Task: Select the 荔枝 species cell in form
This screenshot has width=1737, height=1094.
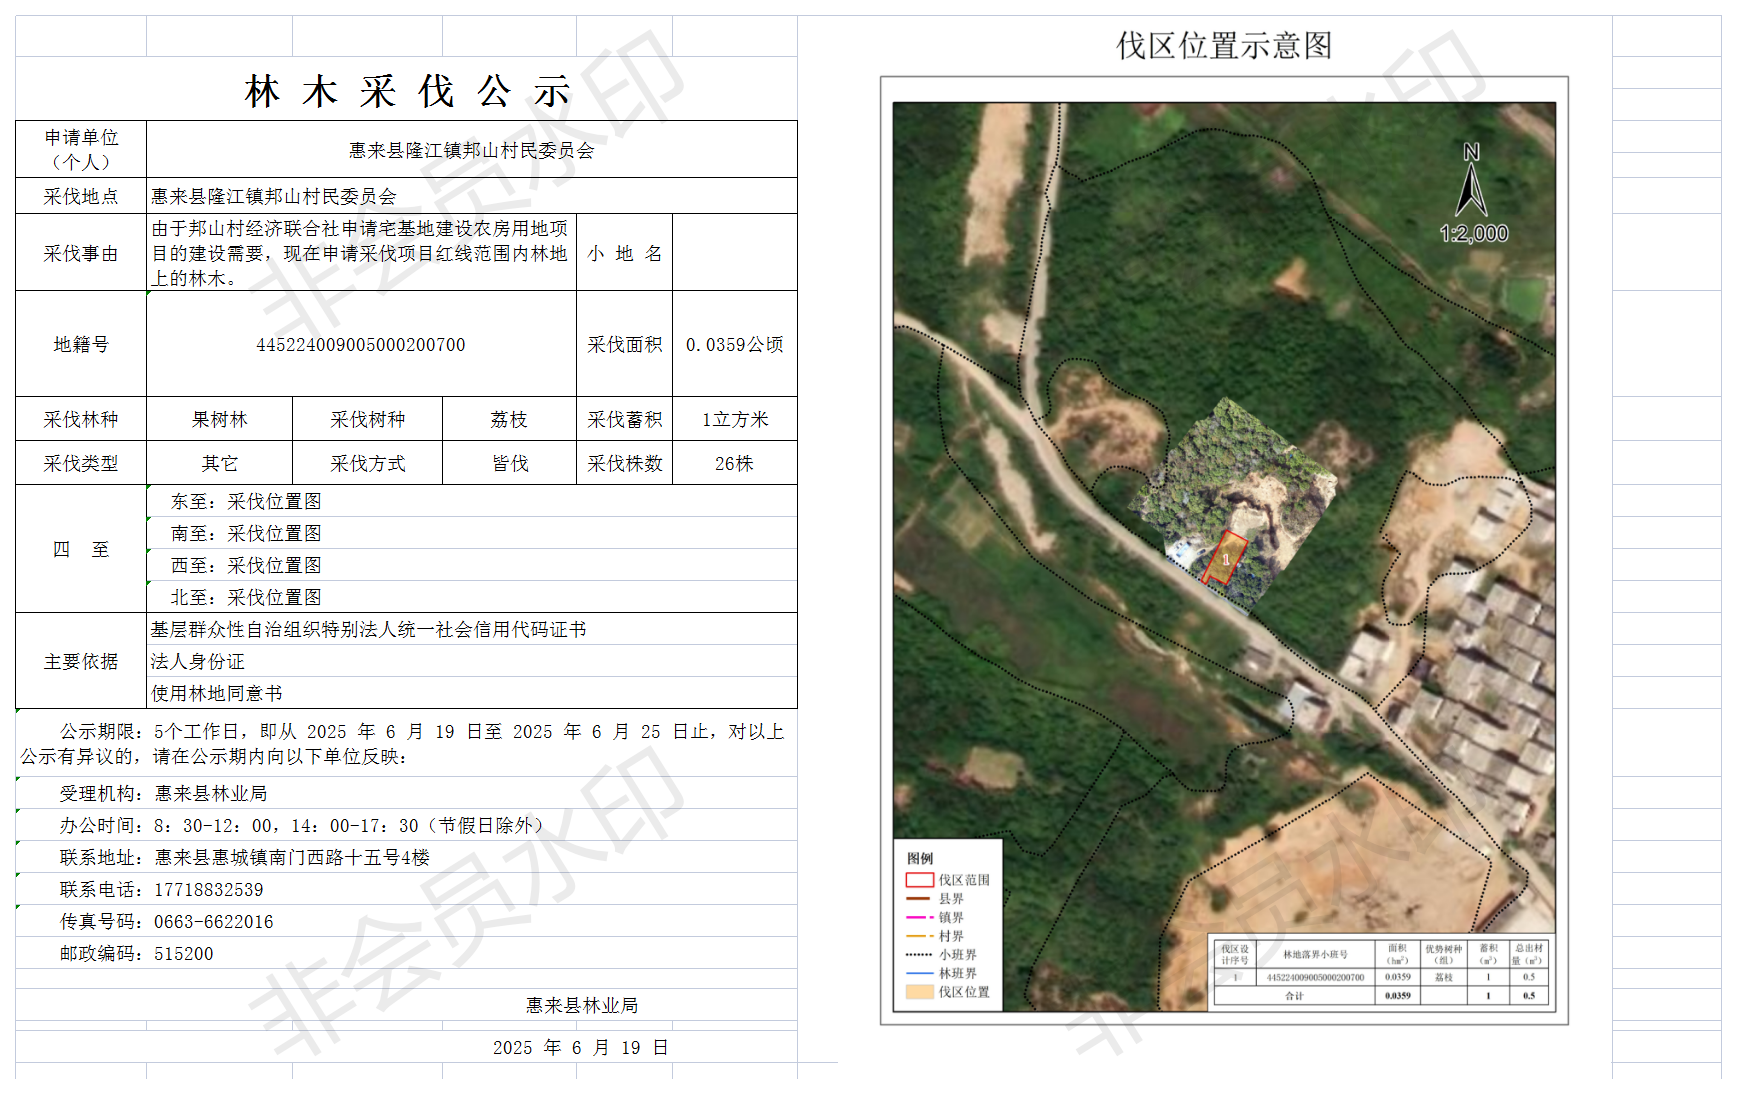Action: (509, 419)
